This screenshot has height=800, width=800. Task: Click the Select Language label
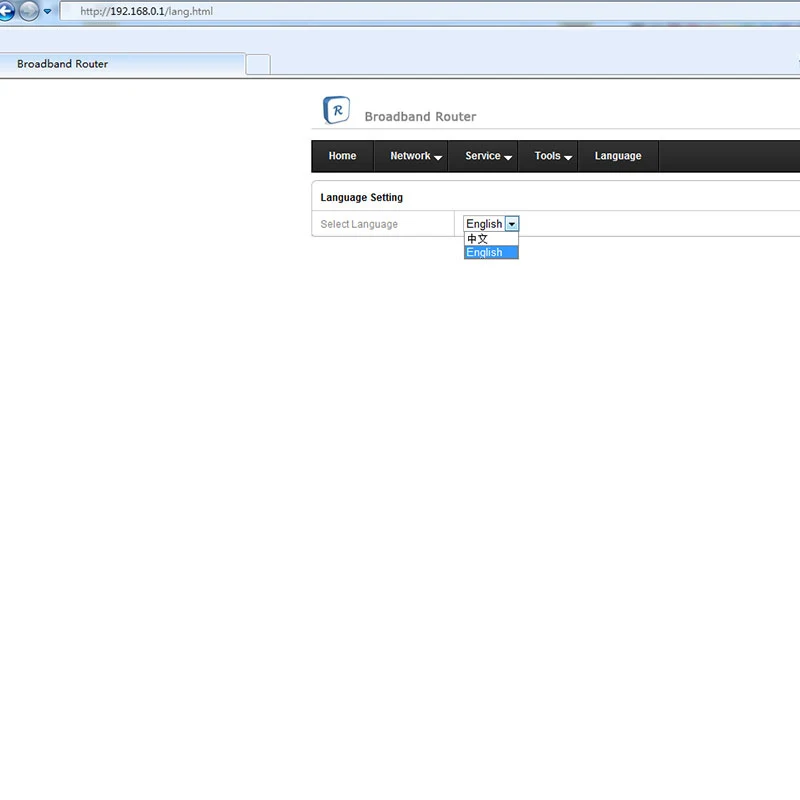(x=359, y=224)
